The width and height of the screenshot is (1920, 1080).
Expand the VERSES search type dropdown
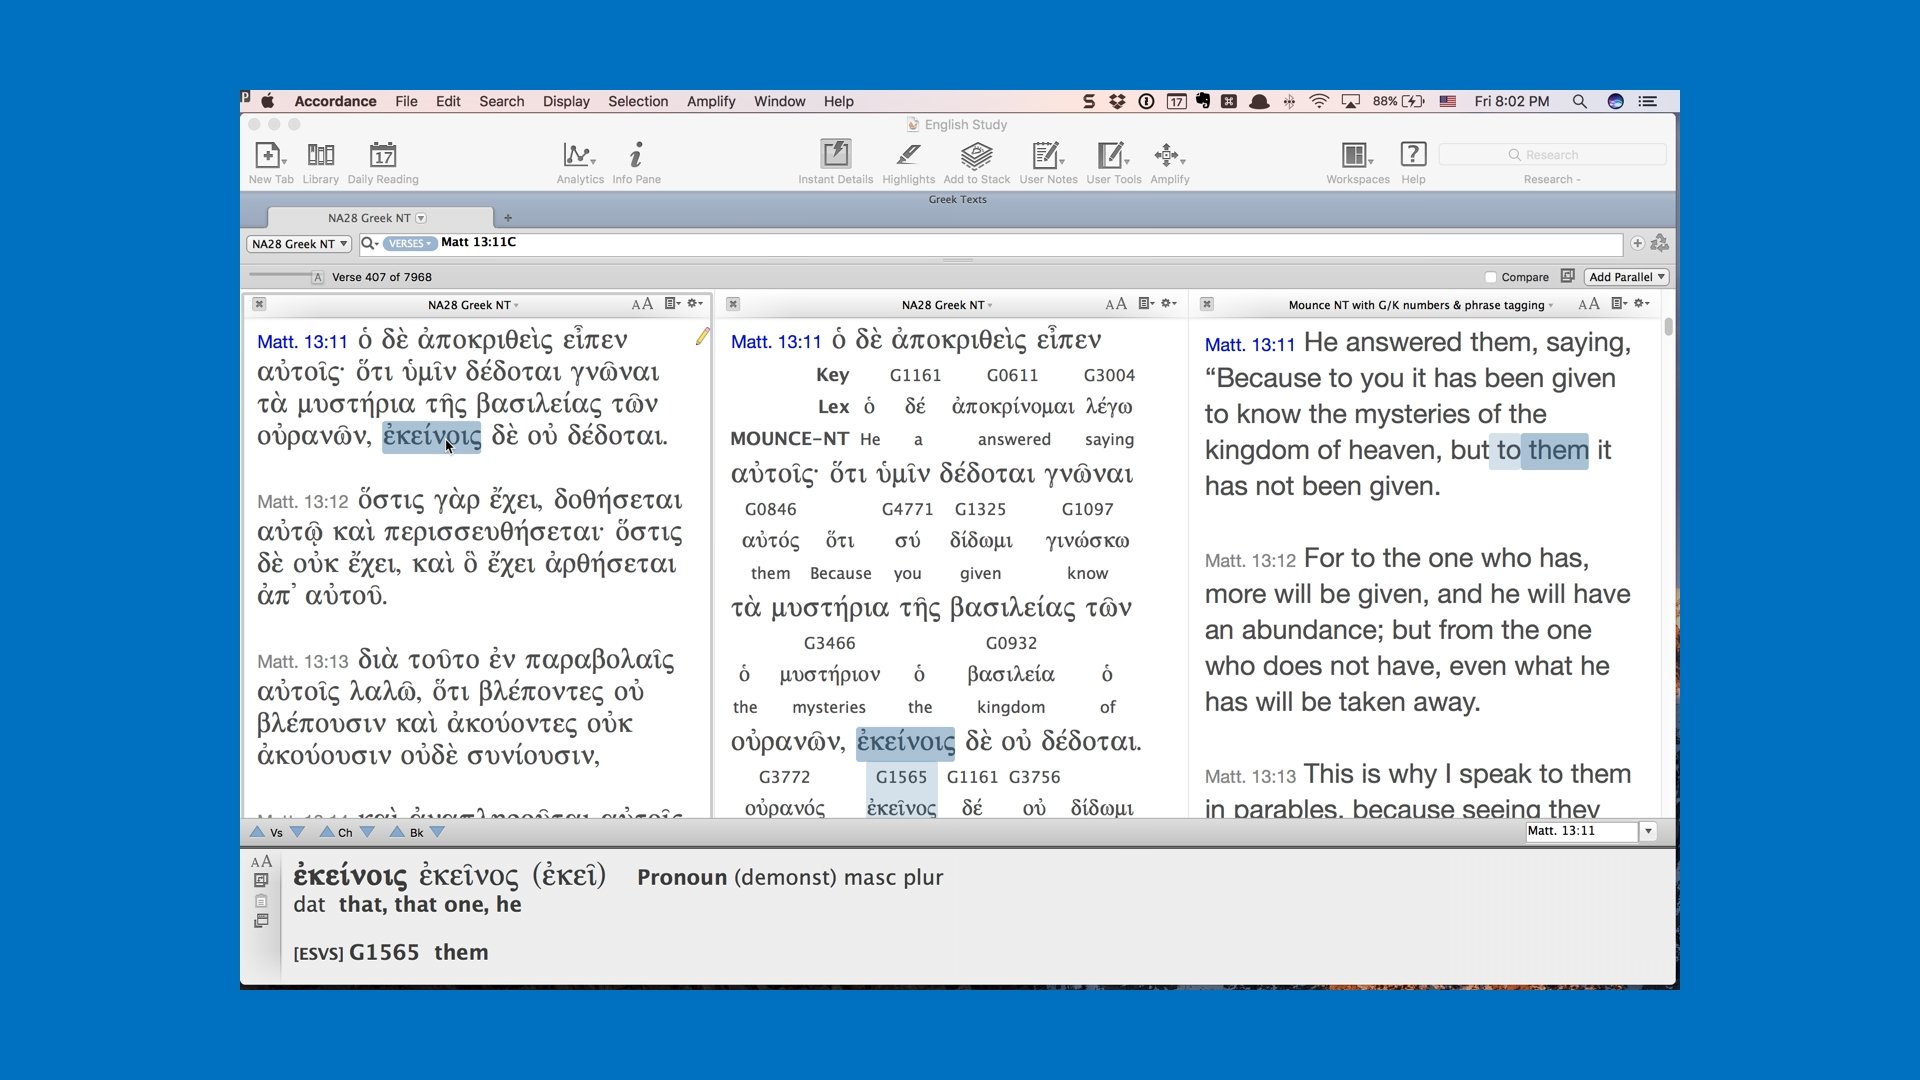point(410,243)
